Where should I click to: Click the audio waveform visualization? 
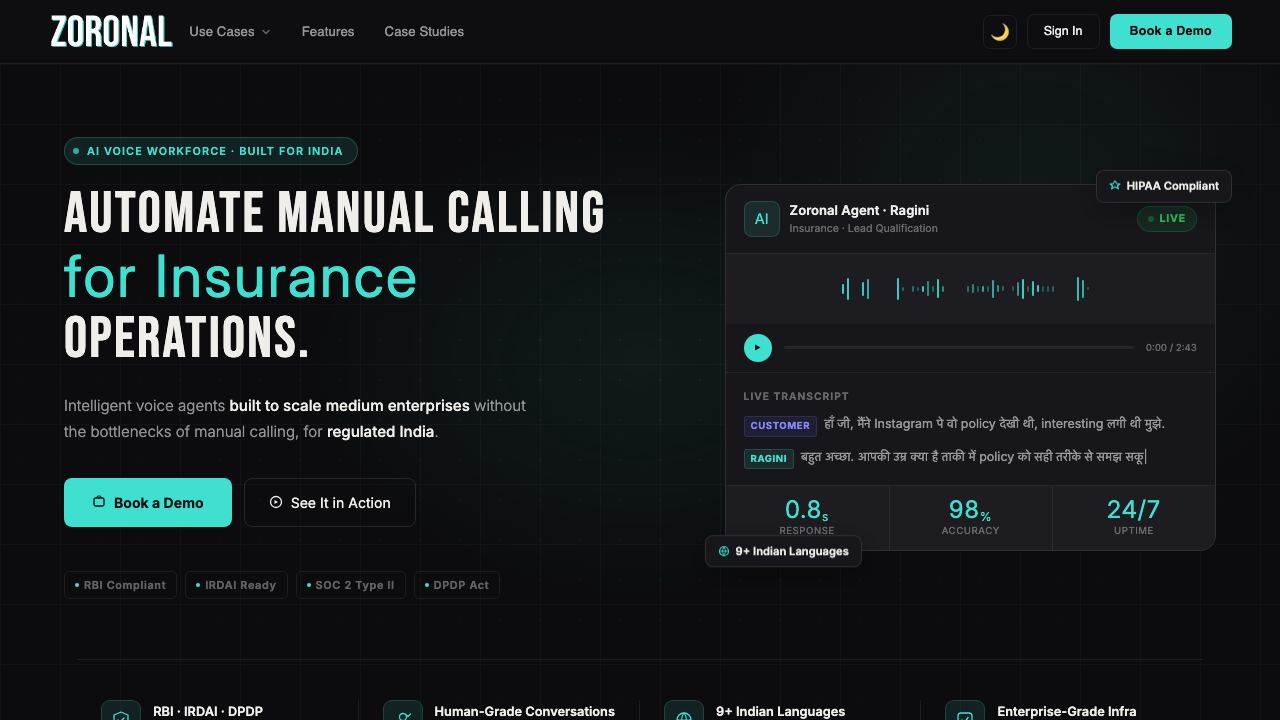click(x=965, y=289)
